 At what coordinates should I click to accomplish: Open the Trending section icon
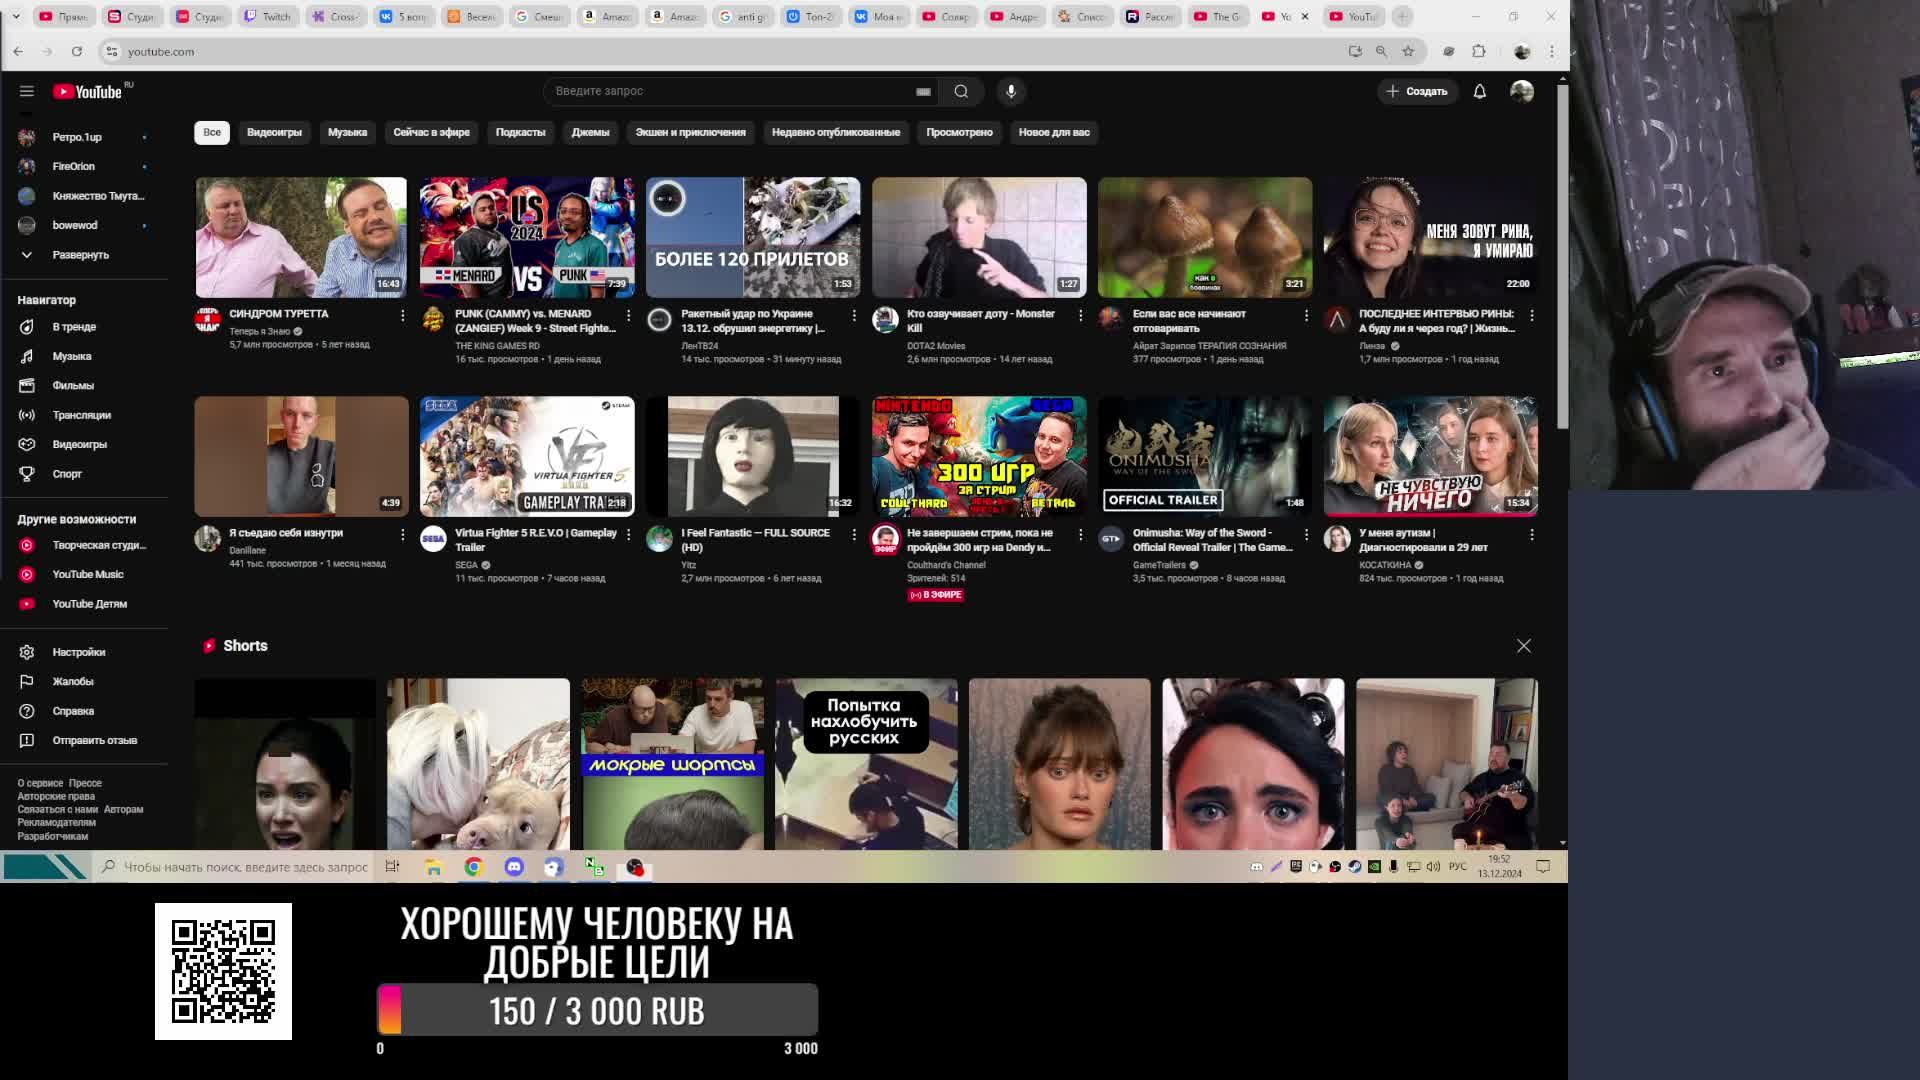tap(27, 327)
